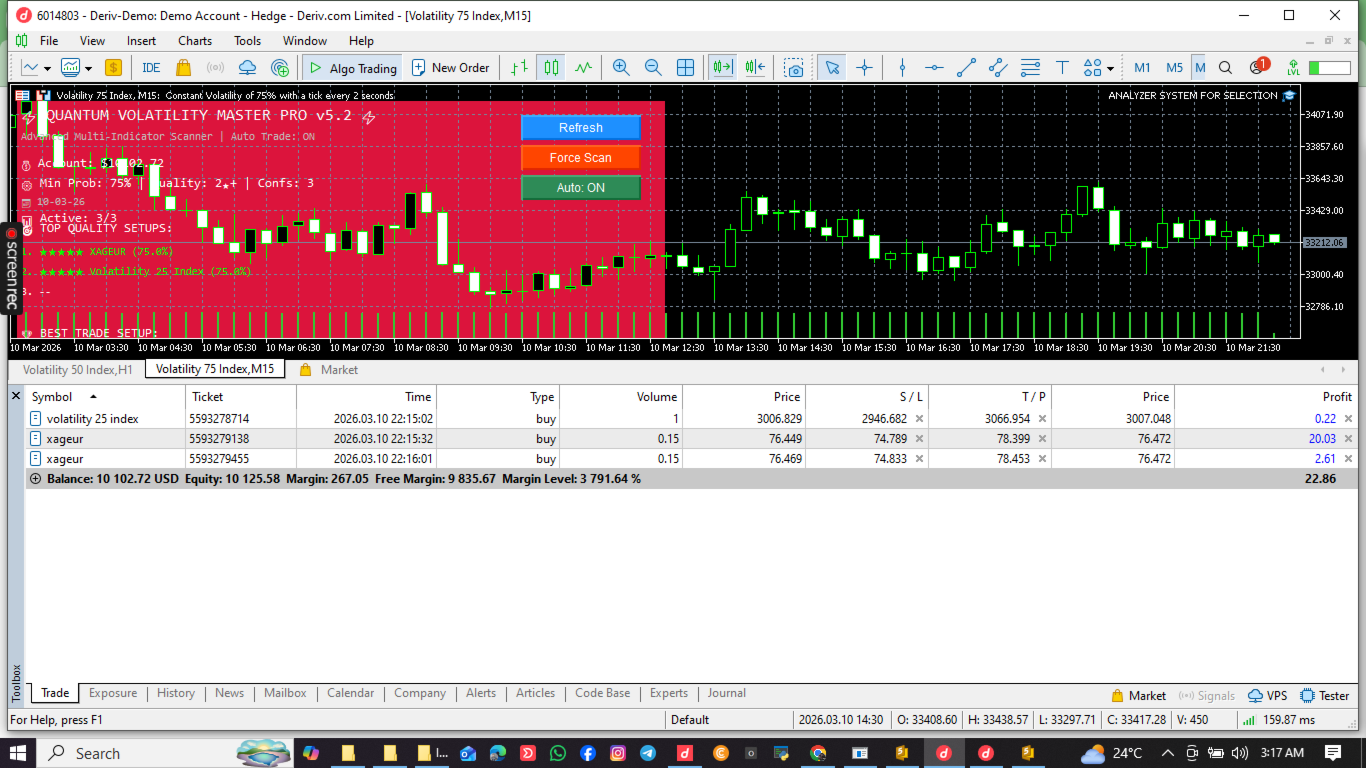The image size is (1366, 768).
Task: Open the Experts tab in Toolbox
Action: coord(669,693)
